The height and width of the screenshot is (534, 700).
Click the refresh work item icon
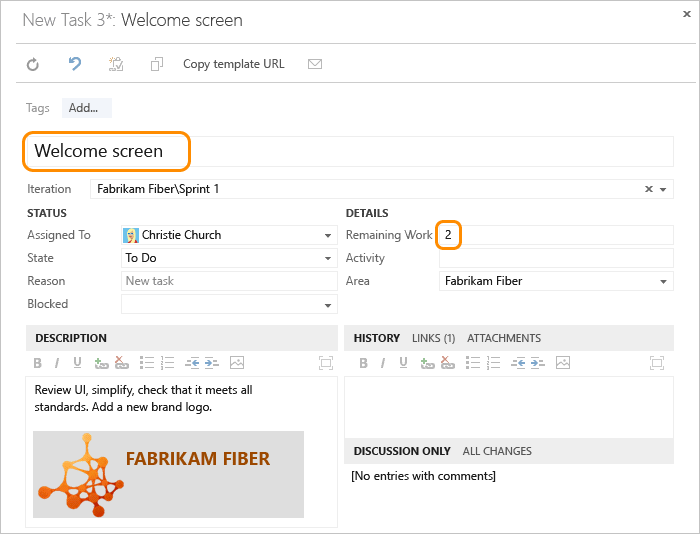pos(33,65)
